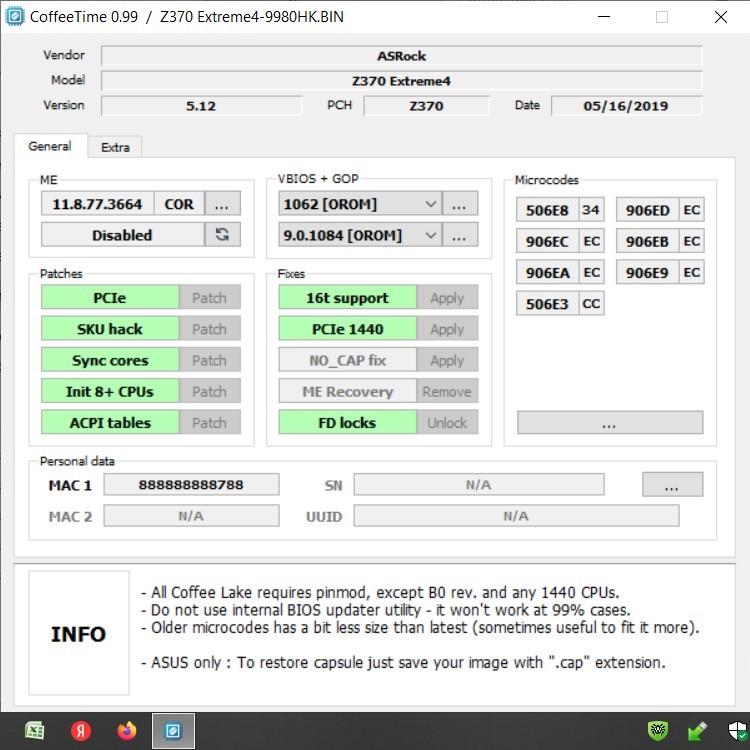Click the date 05/16/2019 field
Screen dimensions: 750x750
(627, 105)
